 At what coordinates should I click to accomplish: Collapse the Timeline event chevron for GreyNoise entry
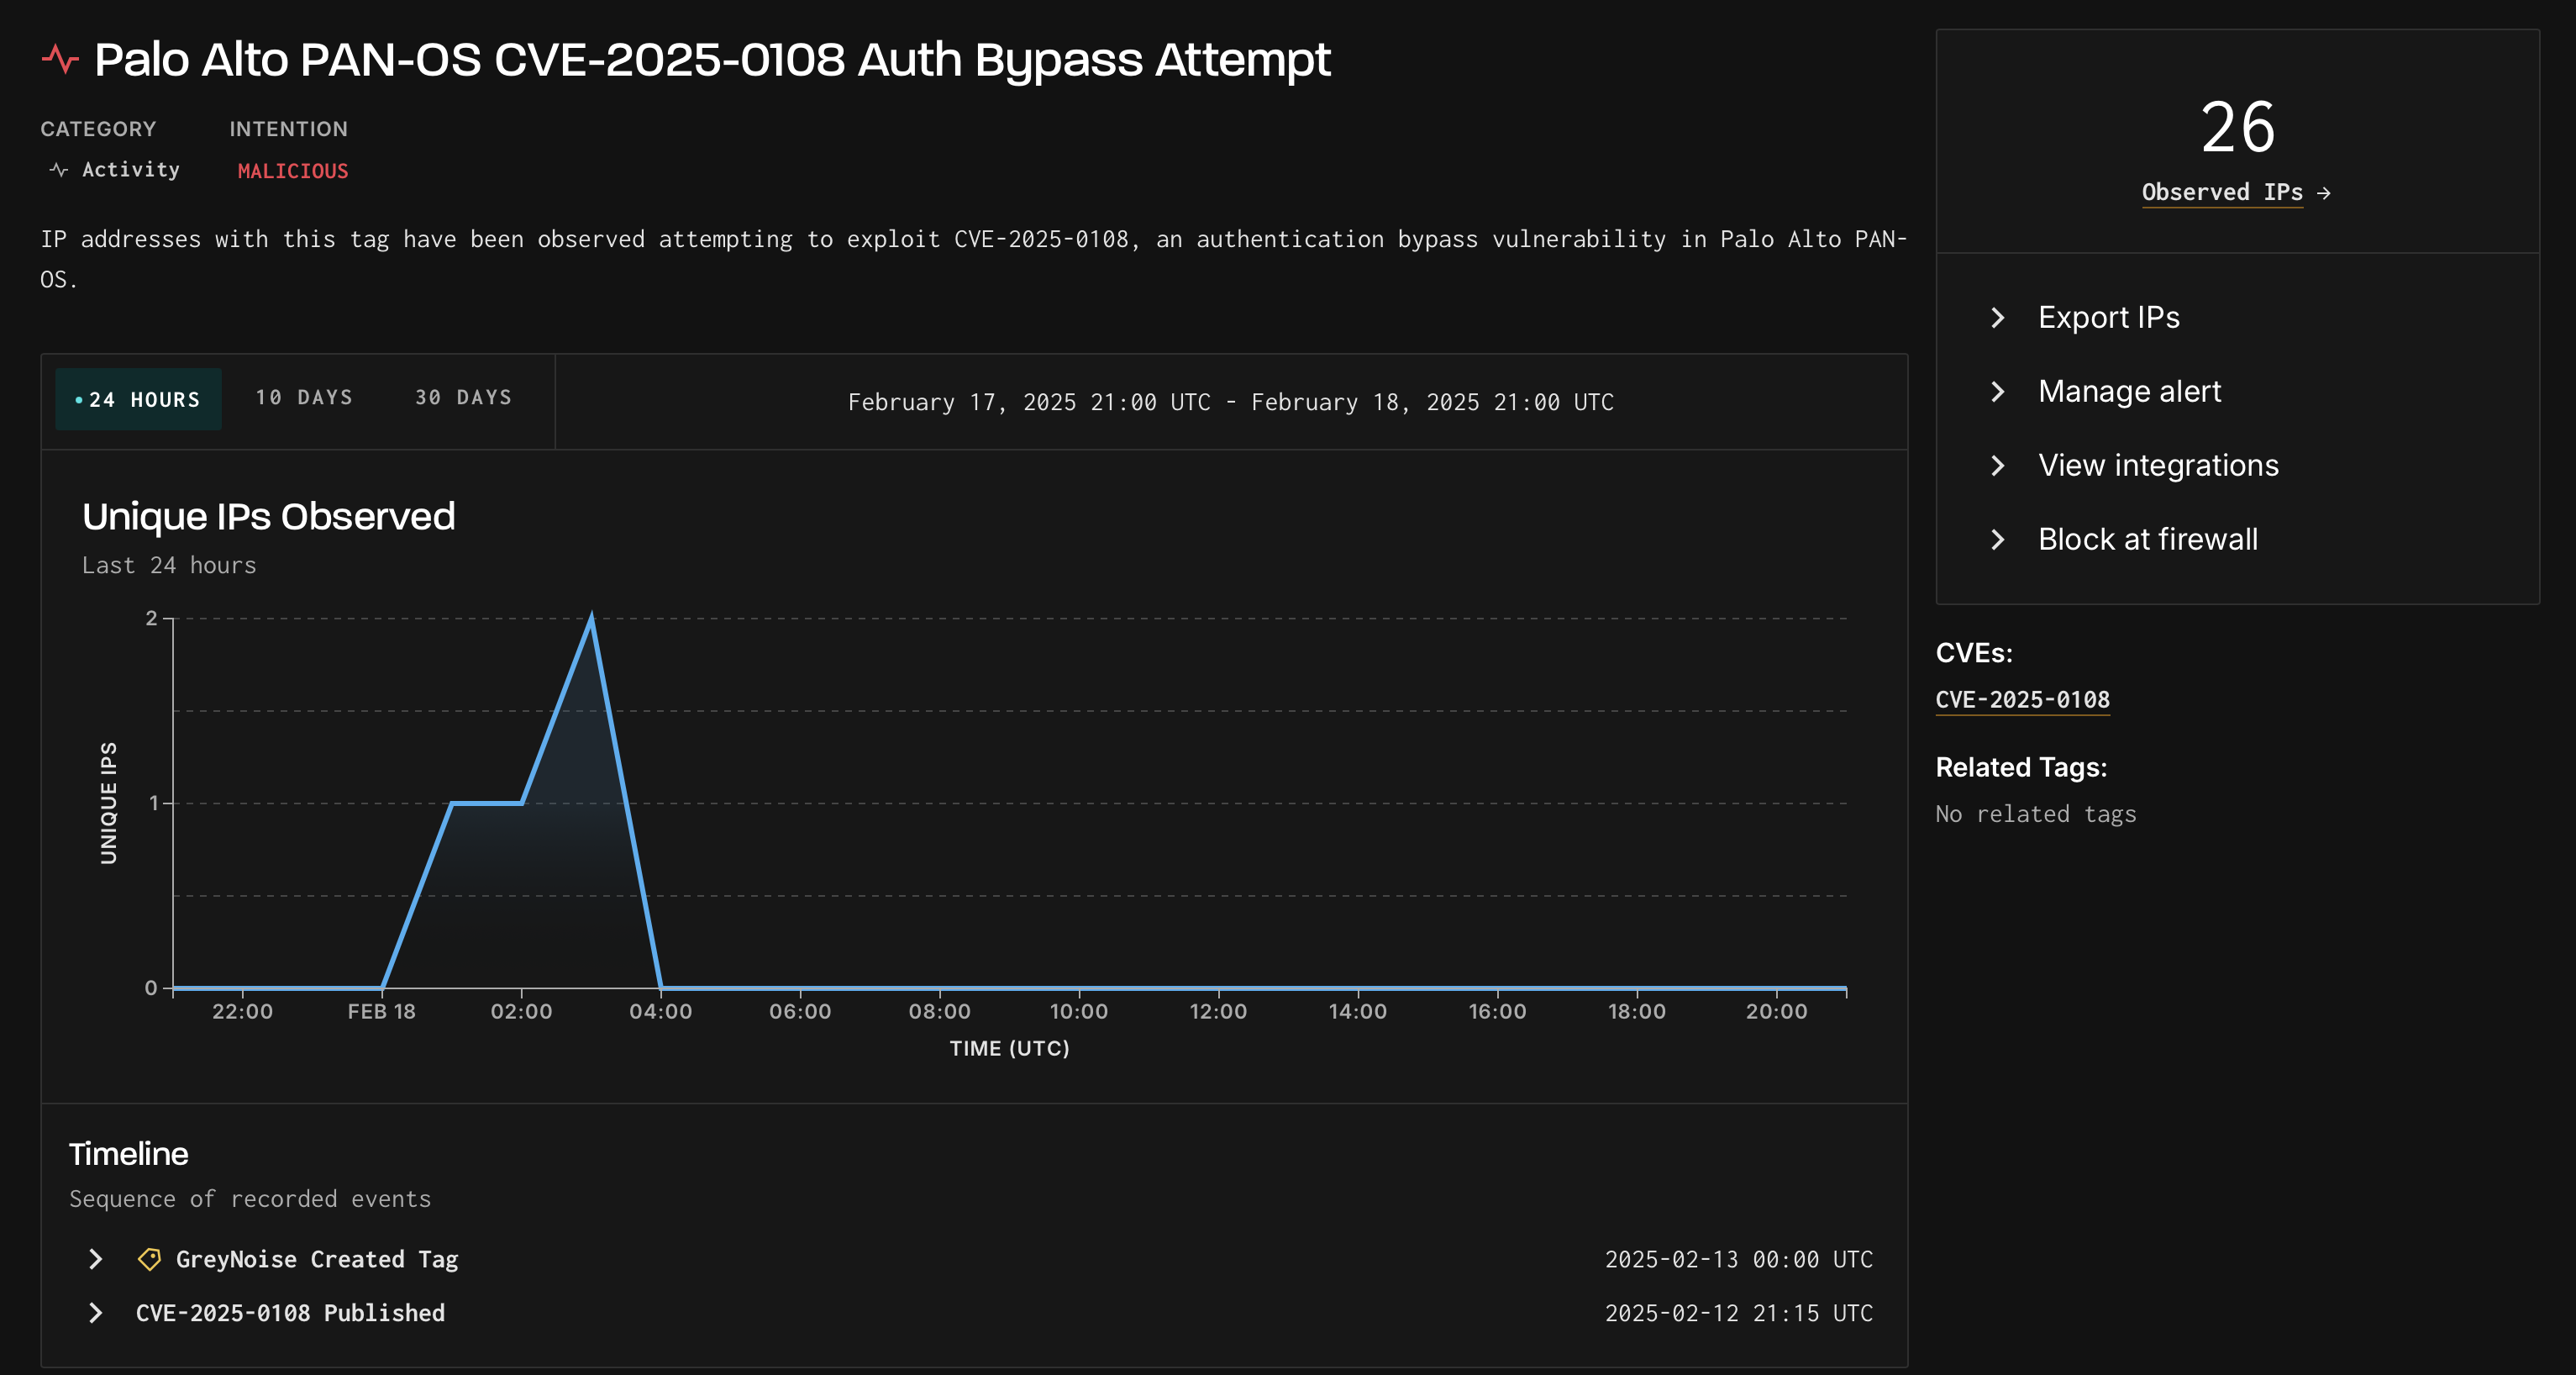[95, 1259]
